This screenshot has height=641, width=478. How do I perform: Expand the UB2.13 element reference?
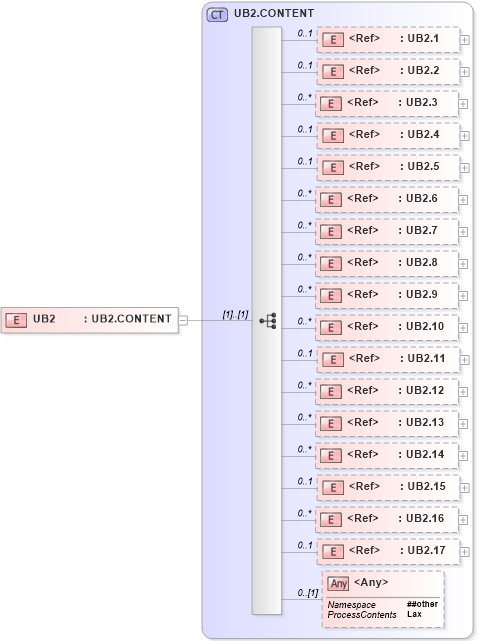click(463, 424)
